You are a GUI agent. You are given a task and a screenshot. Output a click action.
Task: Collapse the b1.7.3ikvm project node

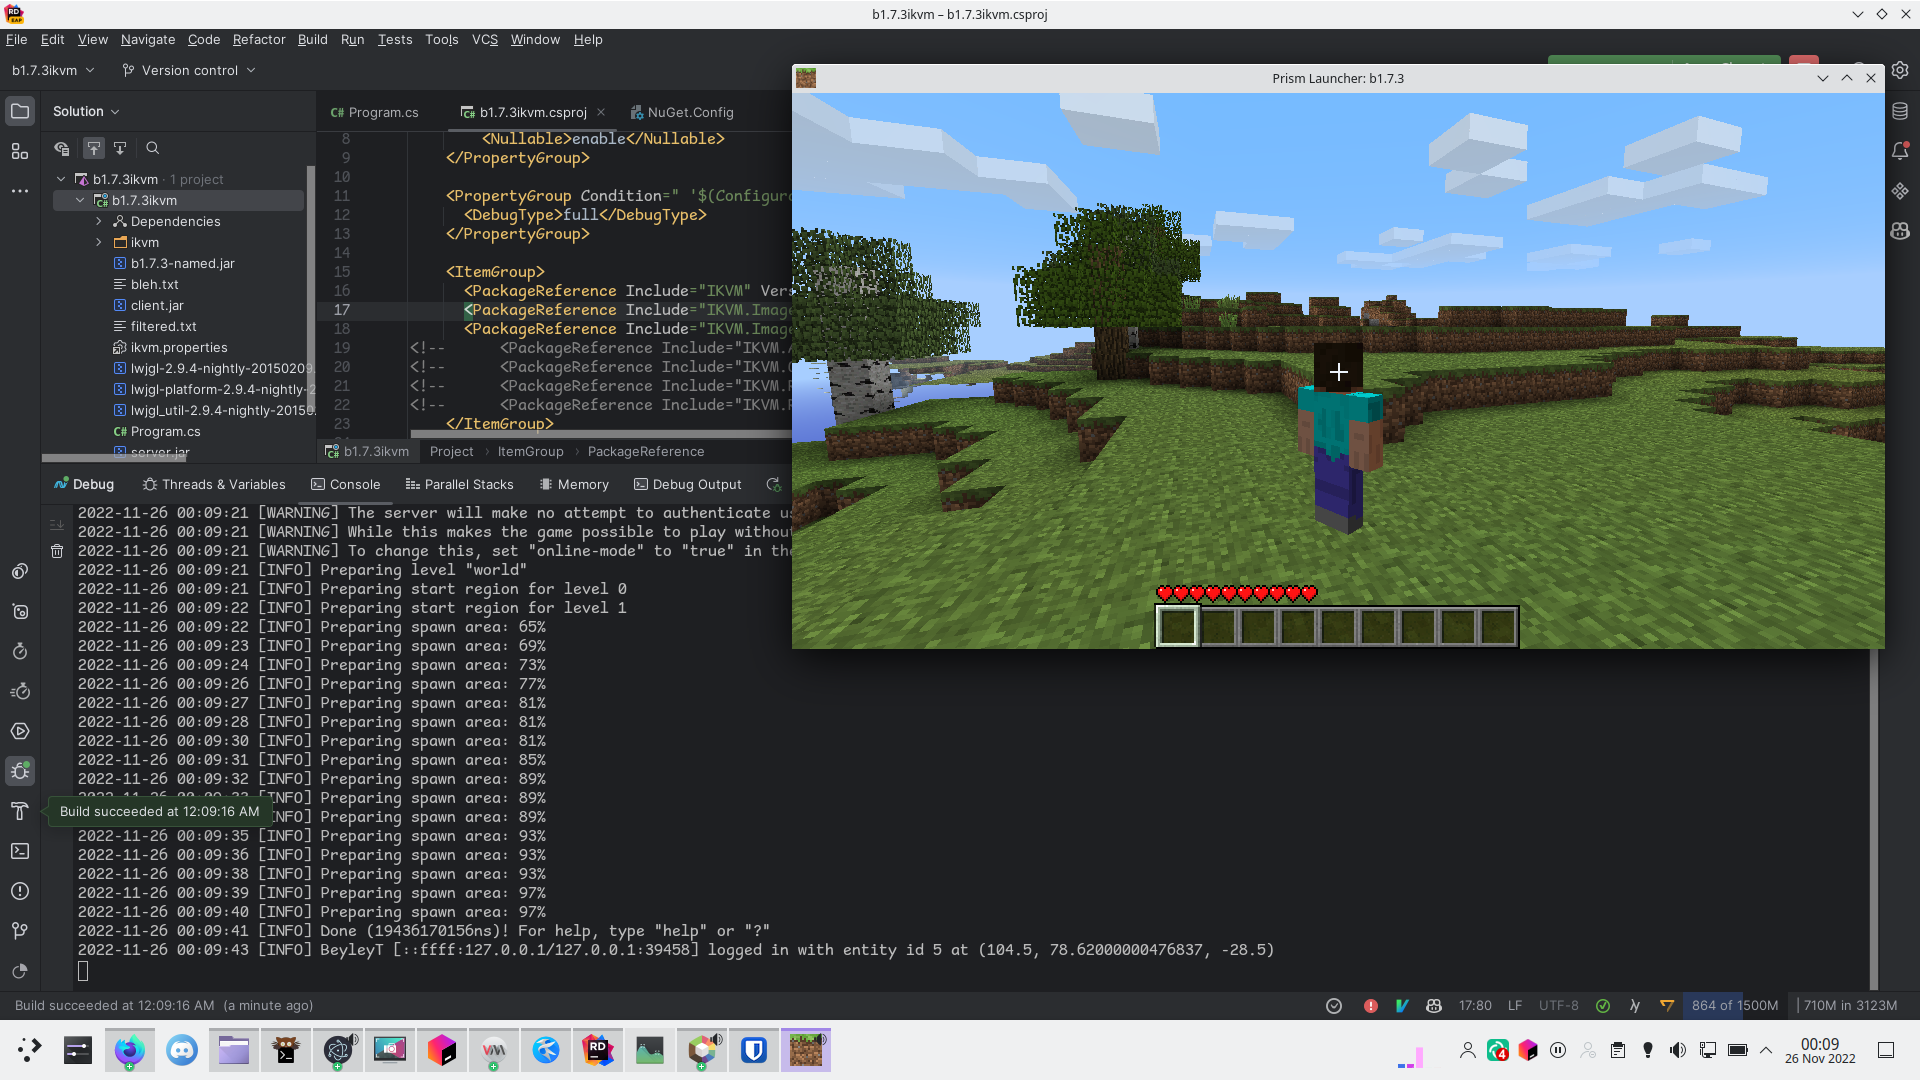[x=81, y=200]
